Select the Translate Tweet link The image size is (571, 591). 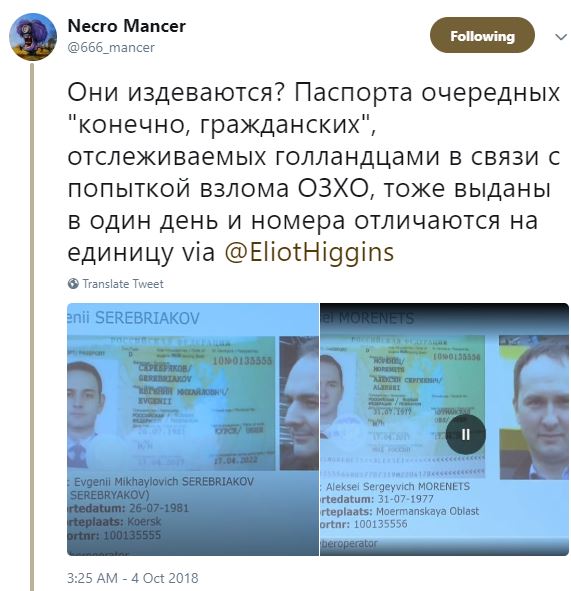(123, 283)
